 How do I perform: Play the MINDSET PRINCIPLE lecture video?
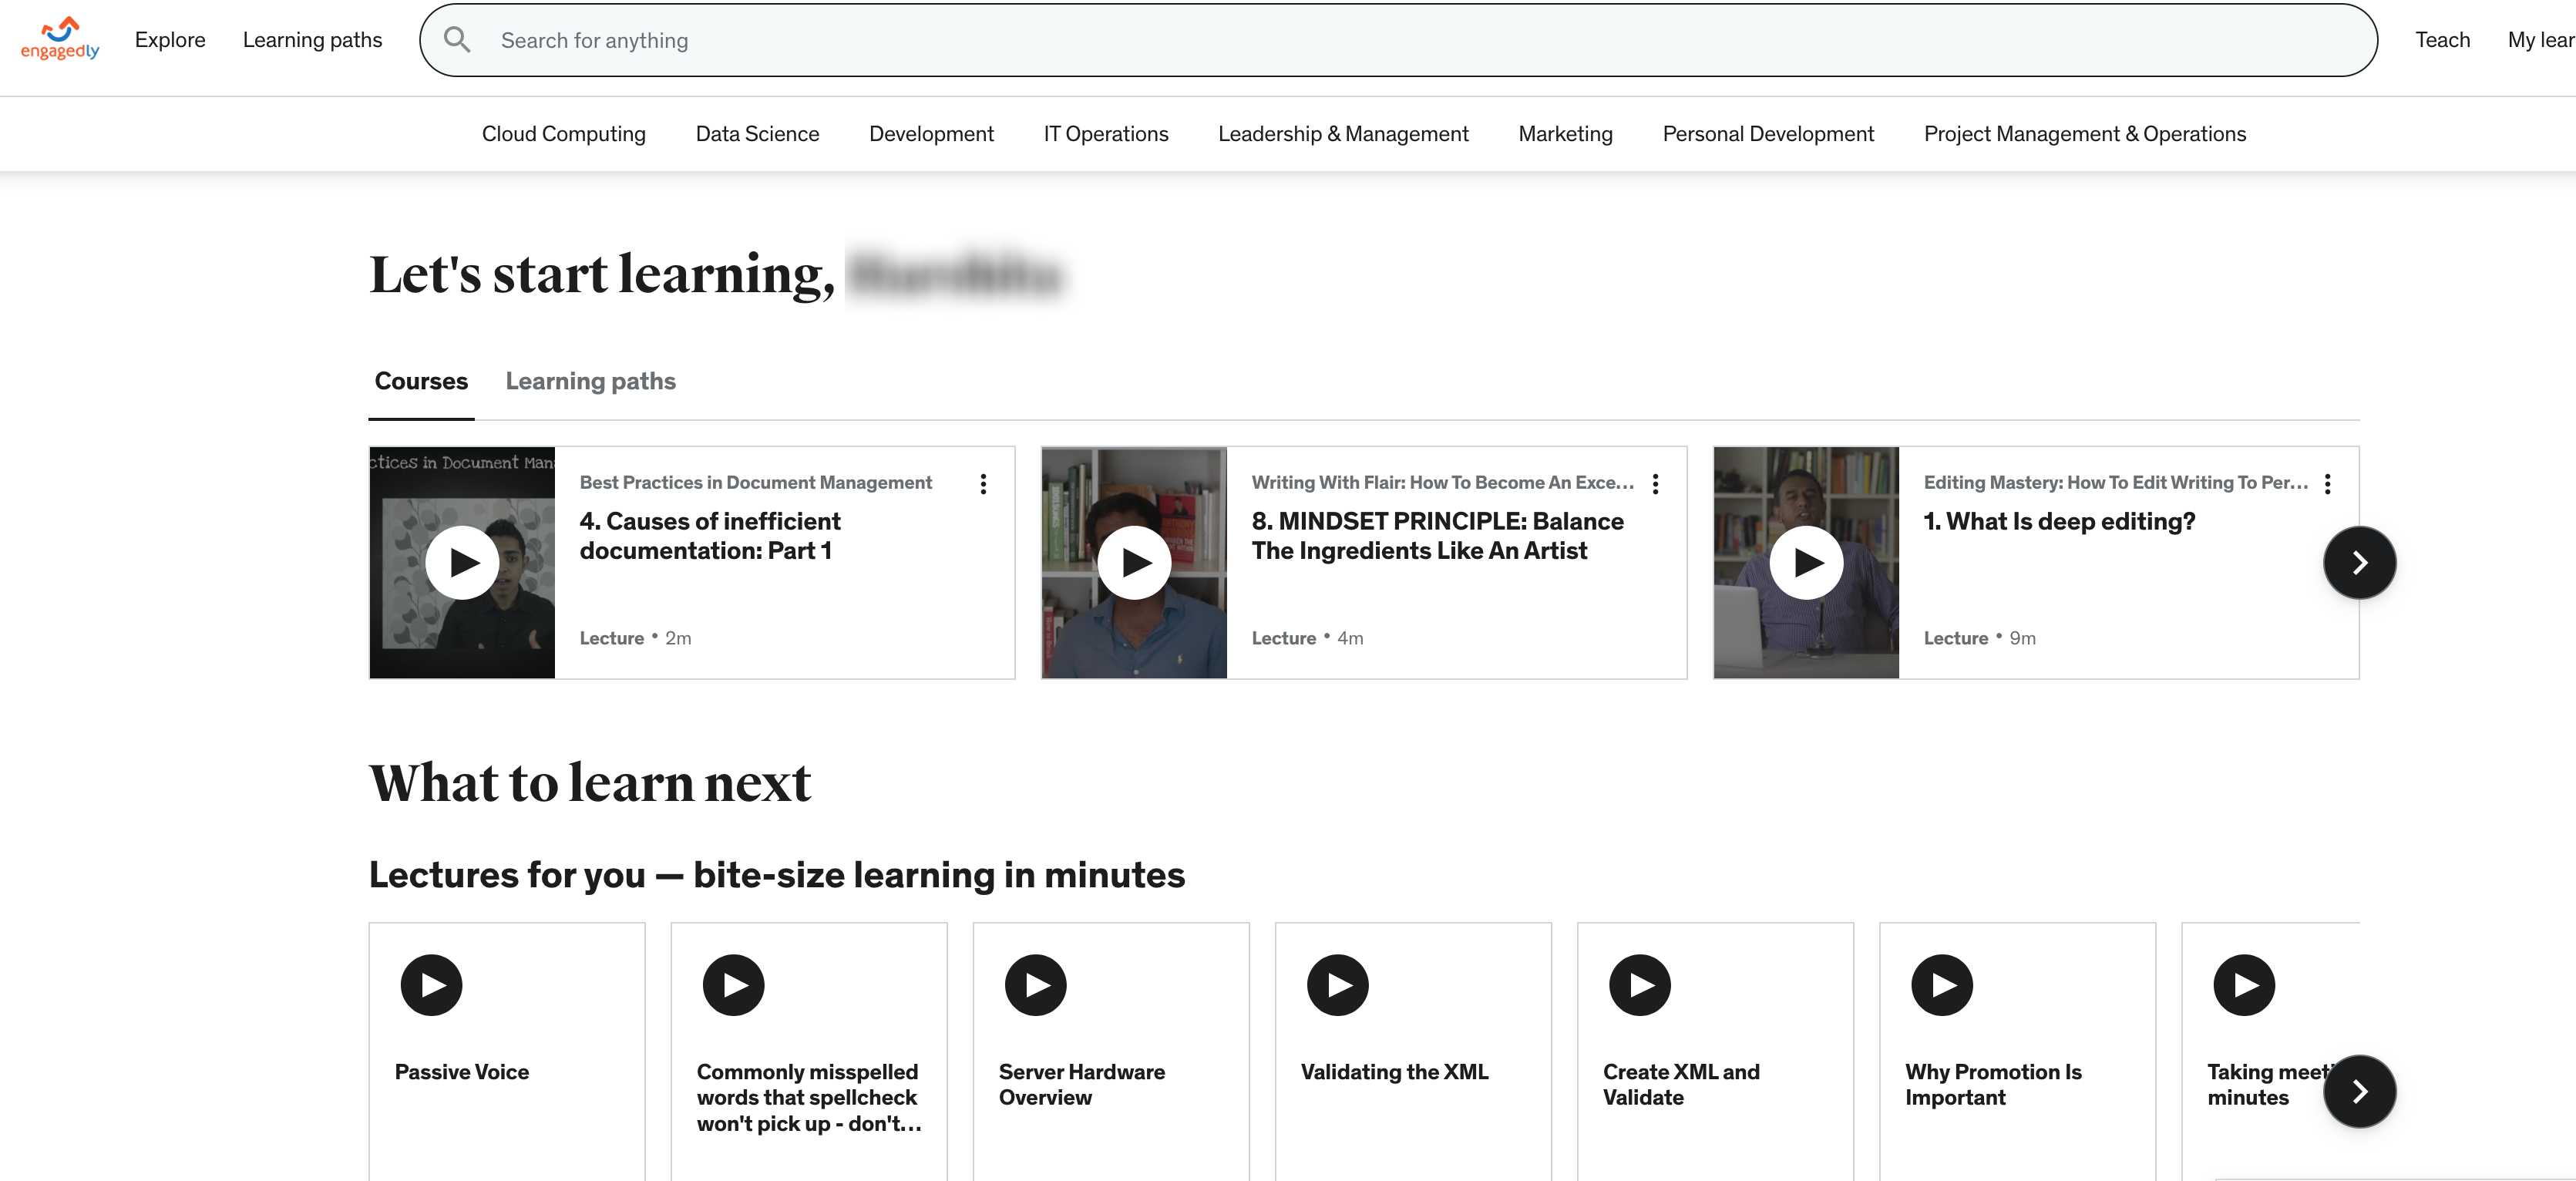(x=1134, y=563)
